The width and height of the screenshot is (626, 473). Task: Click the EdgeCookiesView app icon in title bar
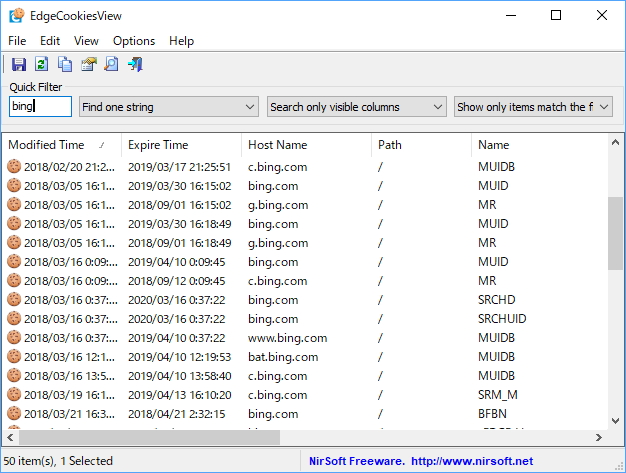(17, 16)
